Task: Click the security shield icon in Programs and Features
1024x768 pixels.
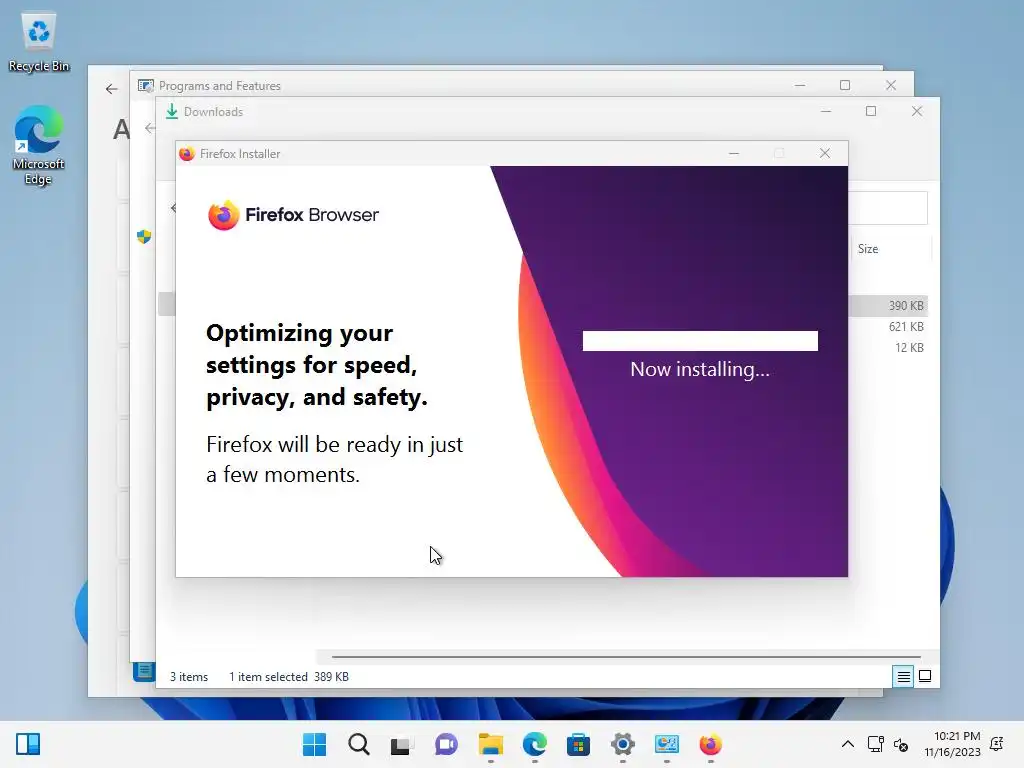Action: pos(144,236)
